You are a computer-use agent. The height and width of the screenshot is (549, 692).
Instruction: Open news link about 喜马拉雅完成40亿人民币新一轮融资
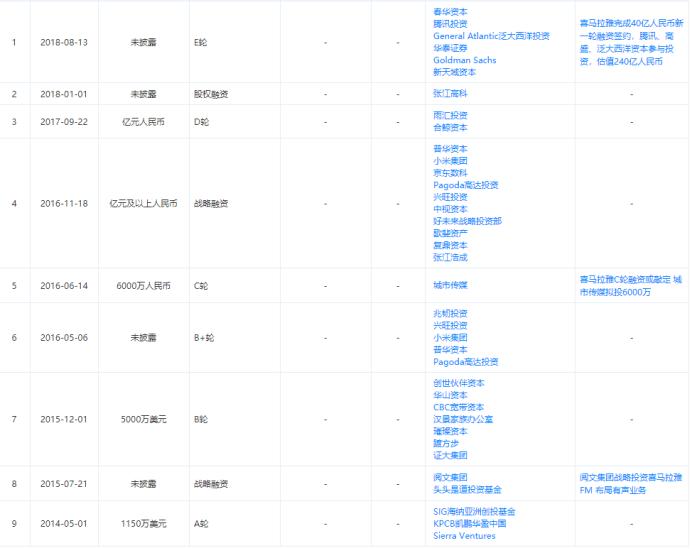(631, 42)
